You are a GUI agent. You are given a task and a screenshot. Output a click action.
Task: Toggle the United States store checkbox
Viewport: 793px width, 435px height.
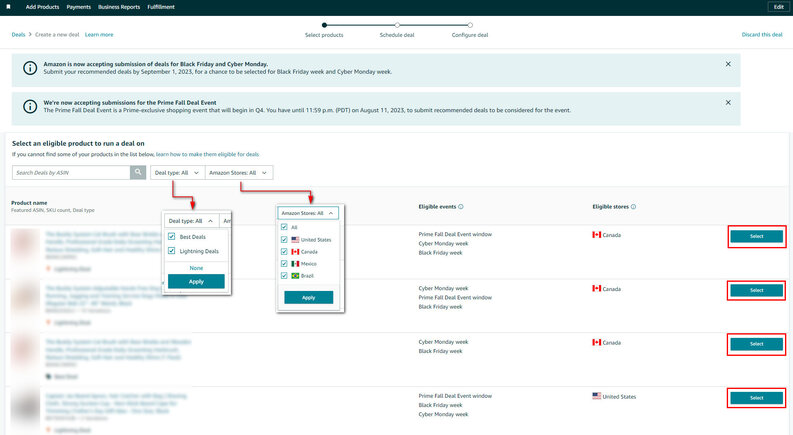coord(284,239)
